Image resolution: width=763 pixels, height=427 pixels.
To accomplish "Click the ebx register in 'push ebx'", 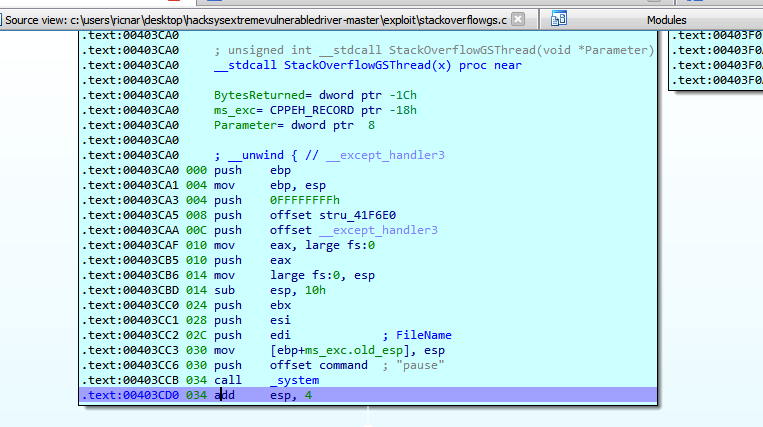I will [x=280, y=301].
